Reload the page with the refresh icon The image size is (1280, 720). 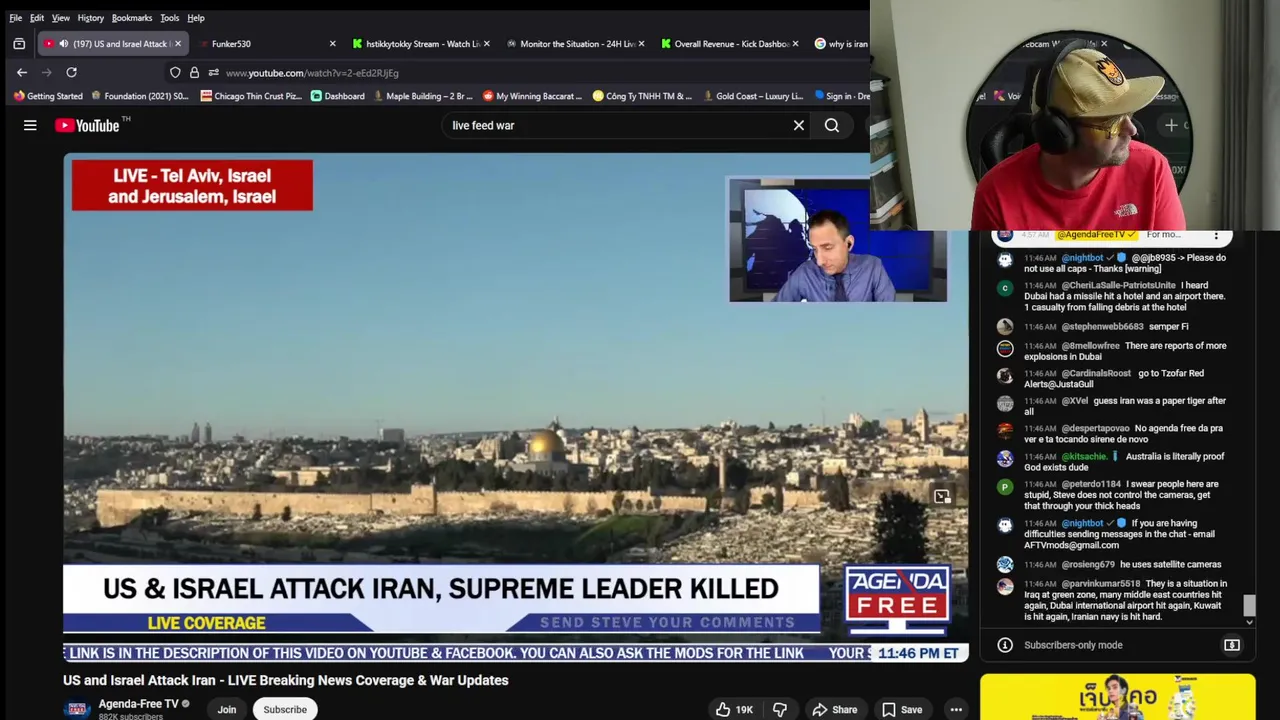click(71, 72)
